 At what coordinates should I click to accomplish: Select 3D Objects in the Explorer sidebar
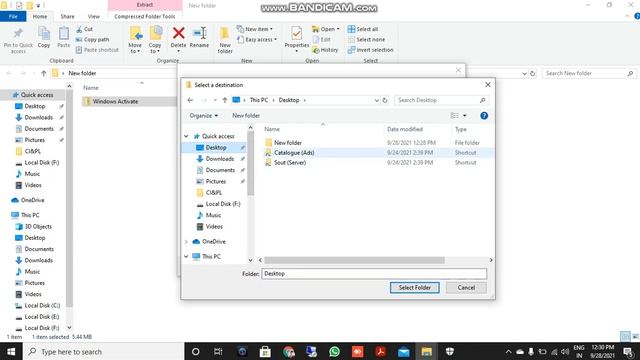[38, 227]
